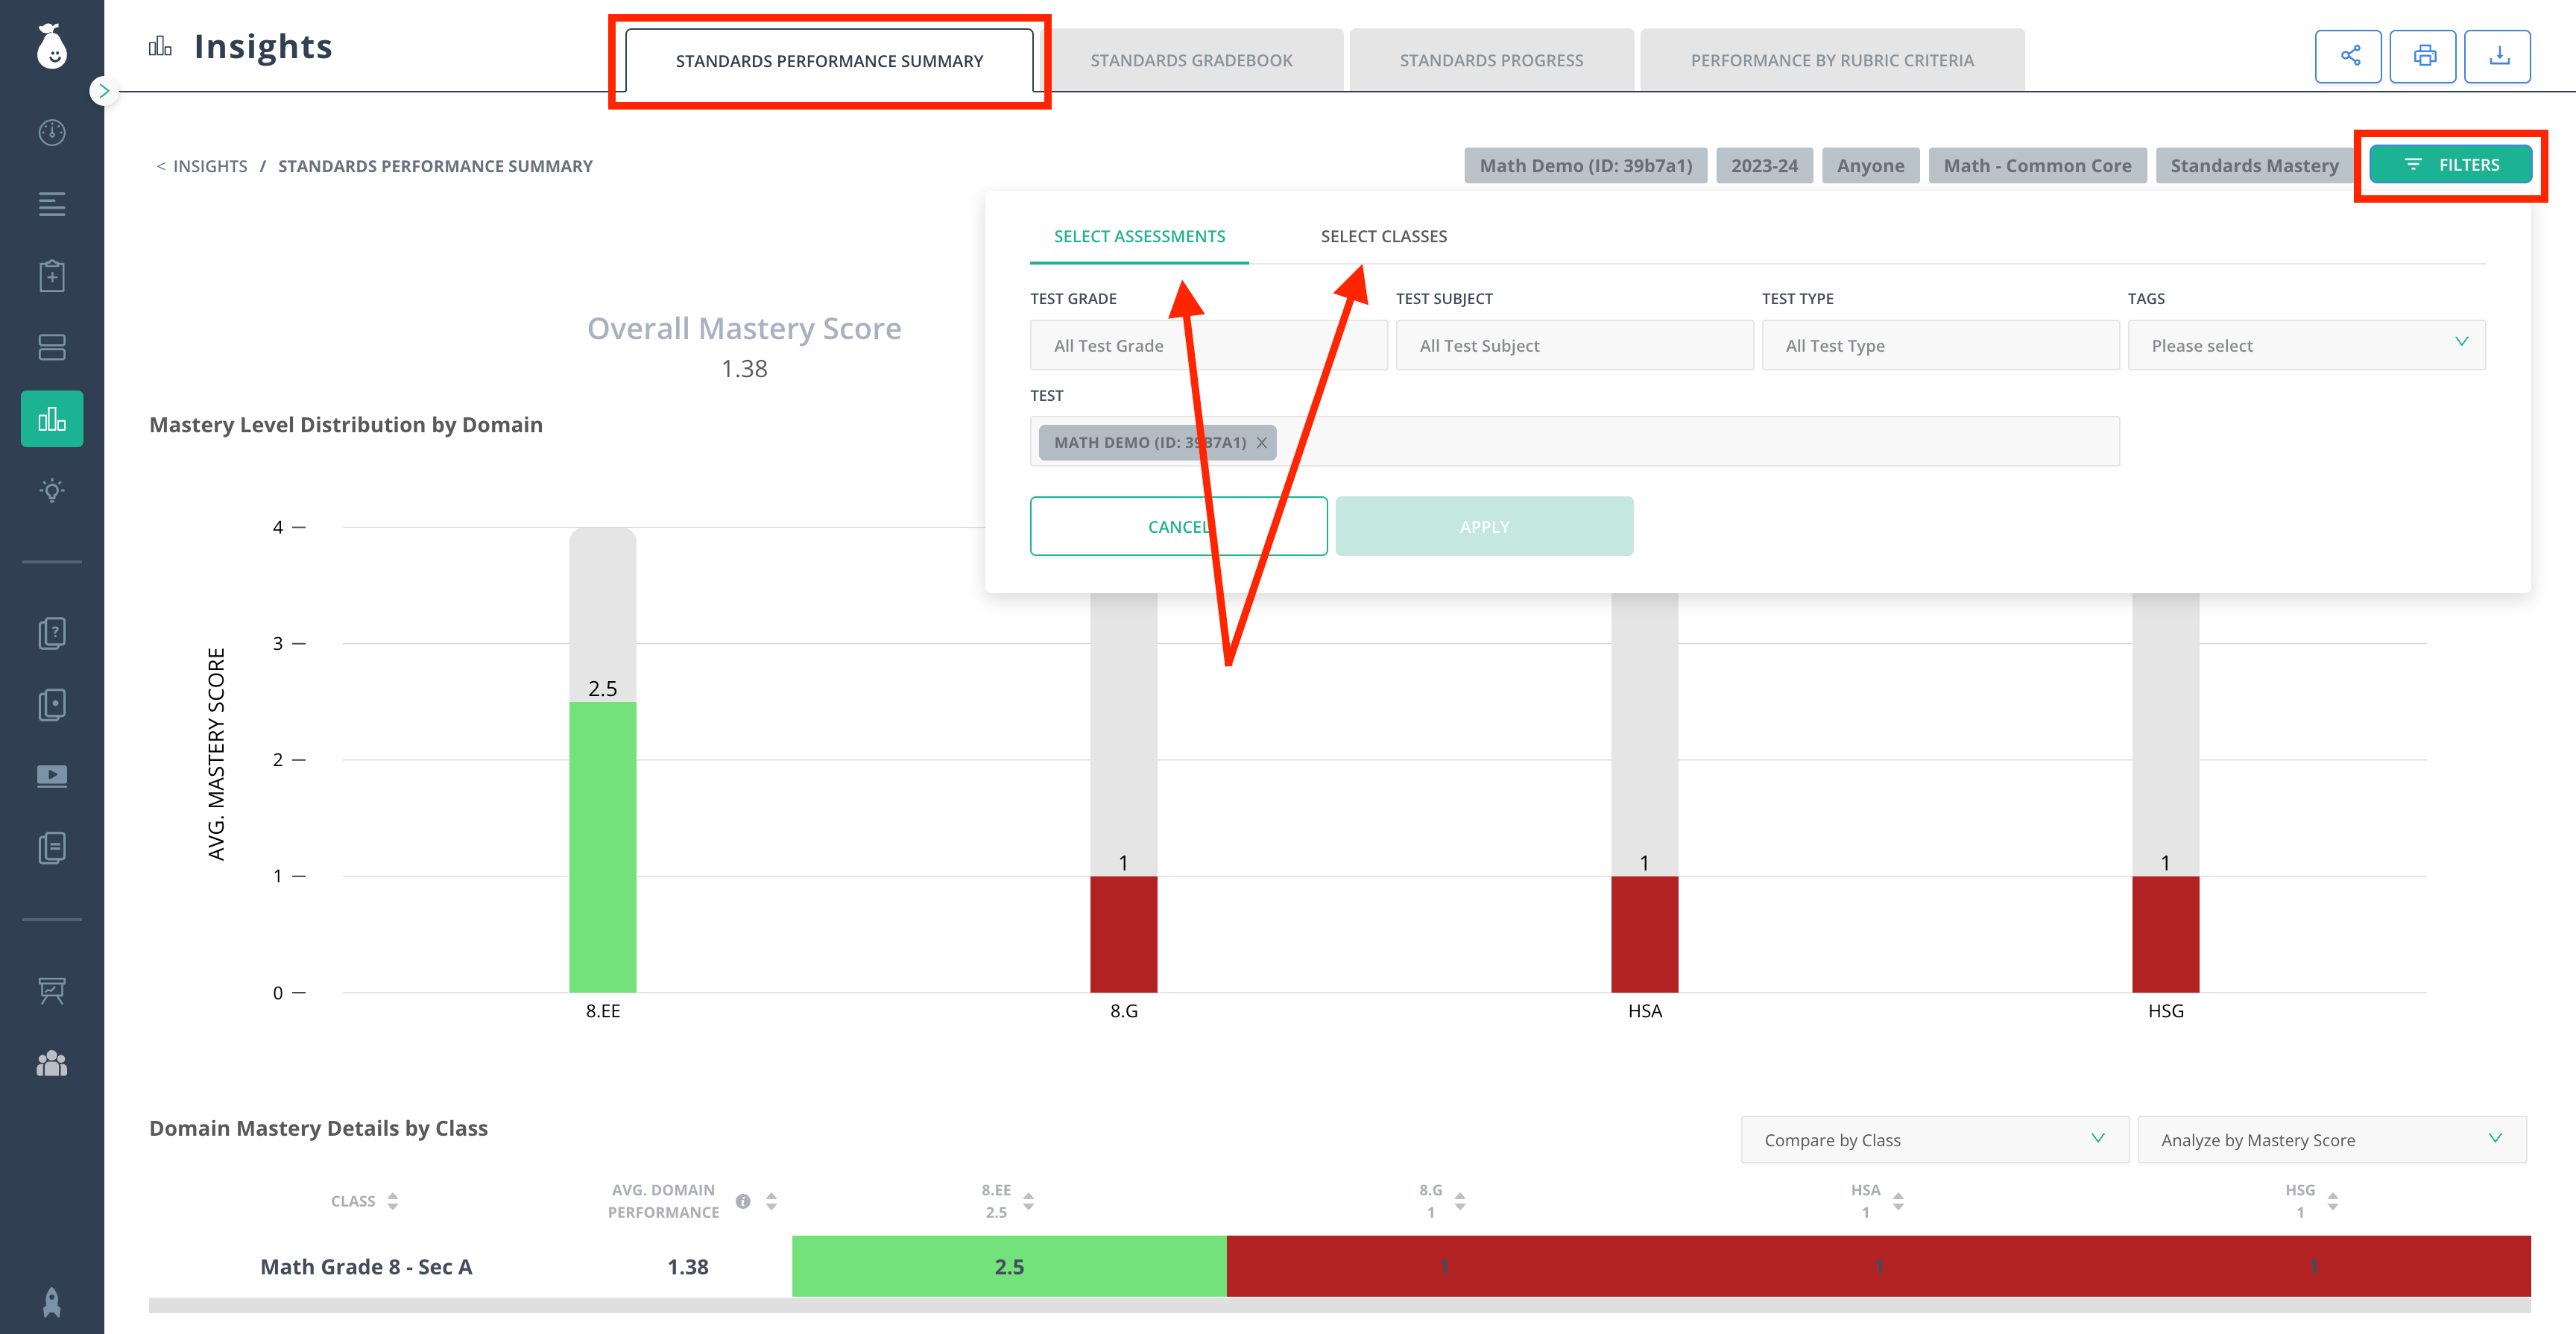Screen dimensions: 2576x1334
Task: Switch to Standards Gradebook tab
Action: tap(1191, 61)
